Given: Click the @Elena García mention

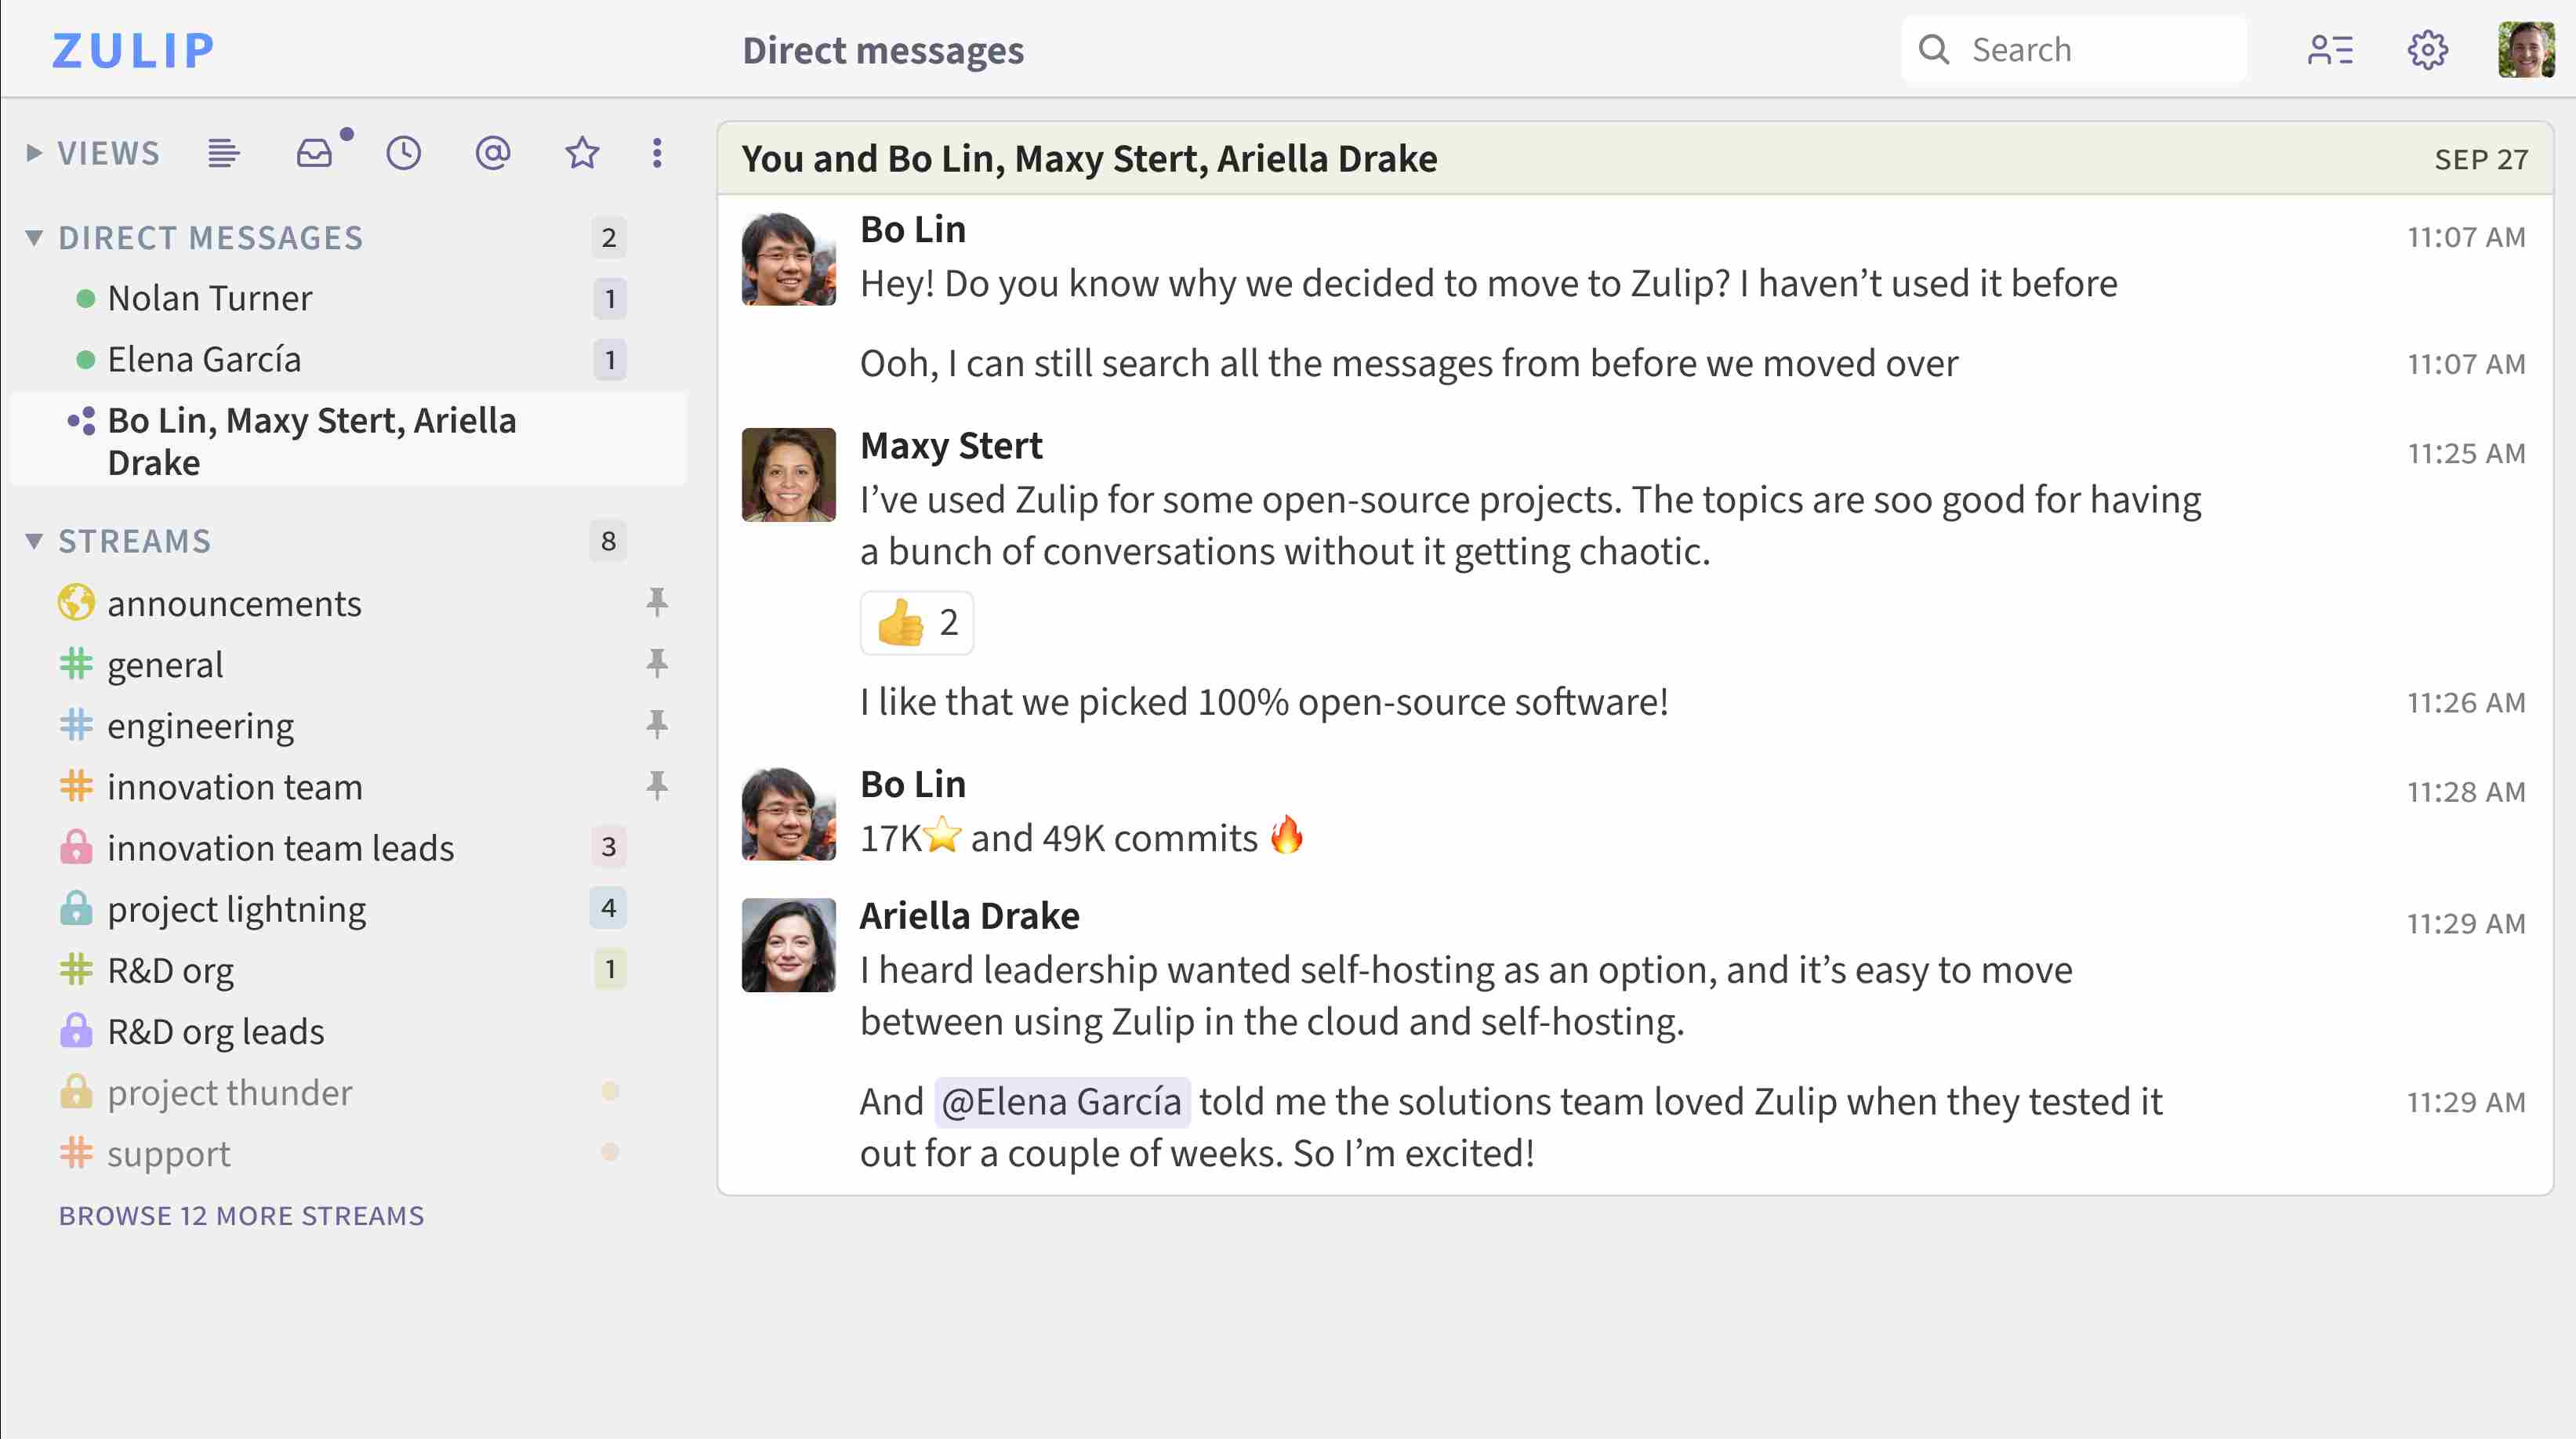Looking at the screenshot, I should click(x=1061, y=1101).
